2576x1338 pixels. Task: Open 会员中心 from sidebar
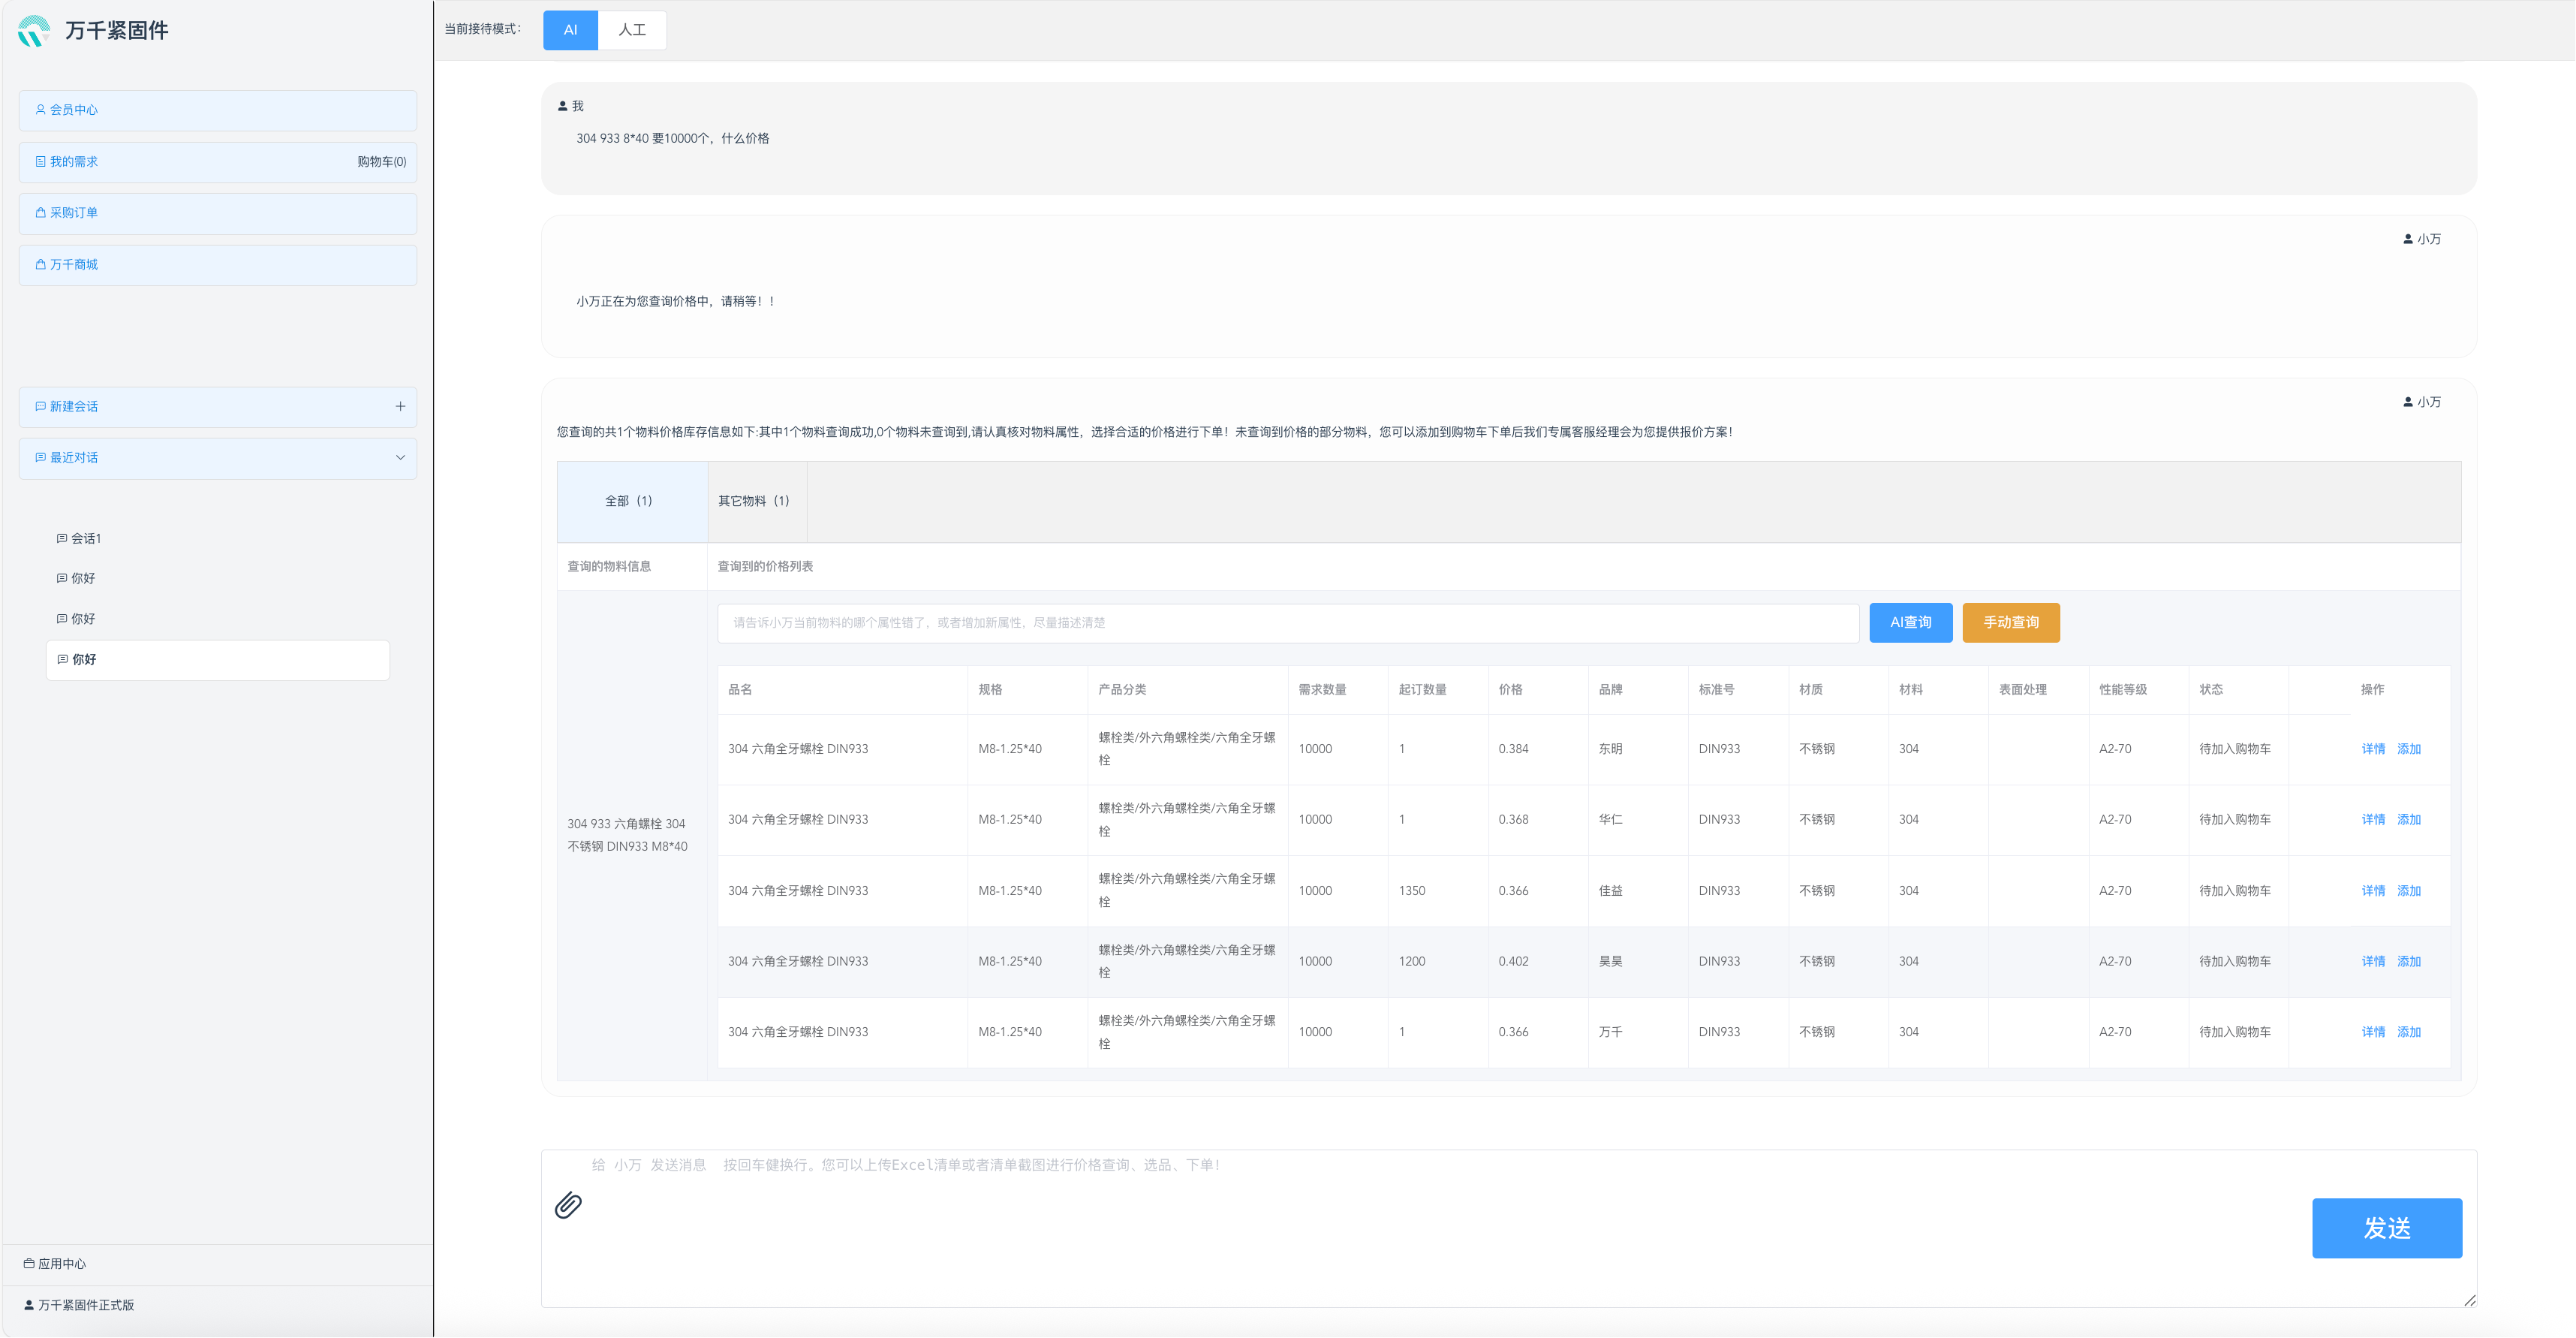[x=217, y=110]
